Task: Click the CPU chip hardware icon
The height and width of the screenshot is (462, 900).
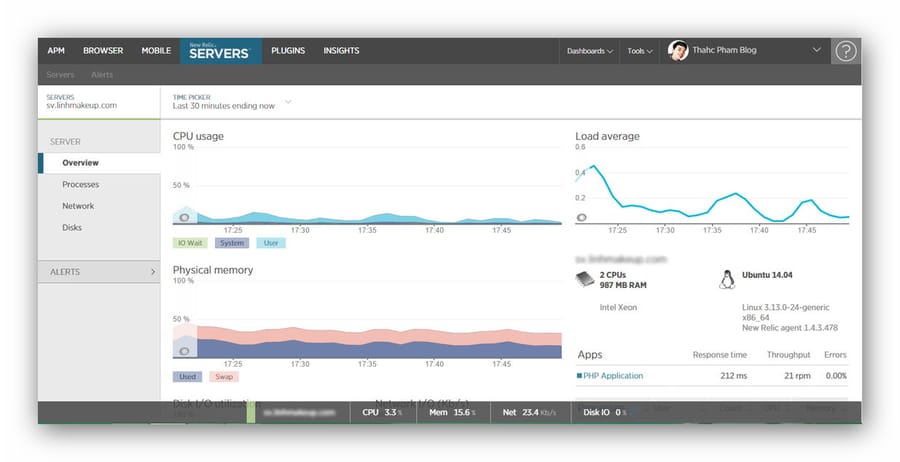Action: (x=585, y=279)
